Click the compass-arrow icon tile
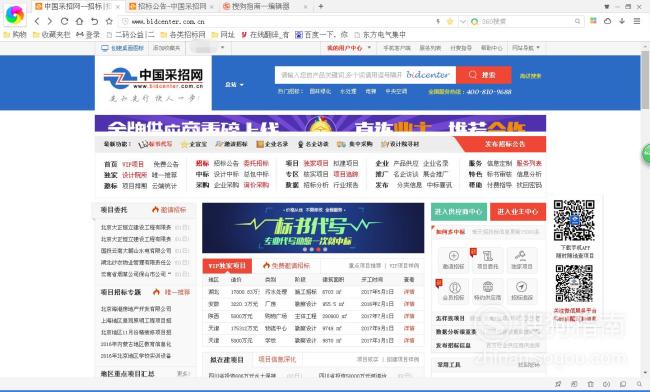Screen dimensions: 650x392 pyautogui.click(x=521, y=291)
